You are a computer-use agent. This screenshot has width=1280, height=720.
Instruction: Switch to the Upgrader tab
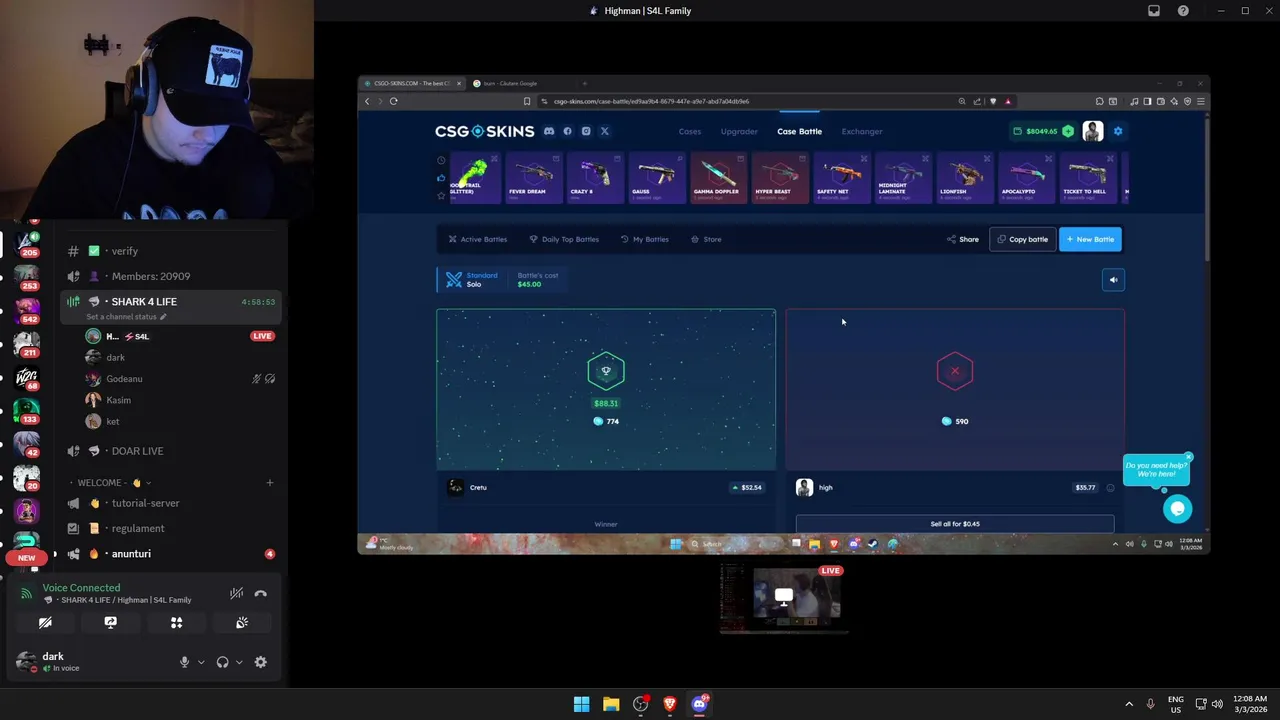(739, 131)
